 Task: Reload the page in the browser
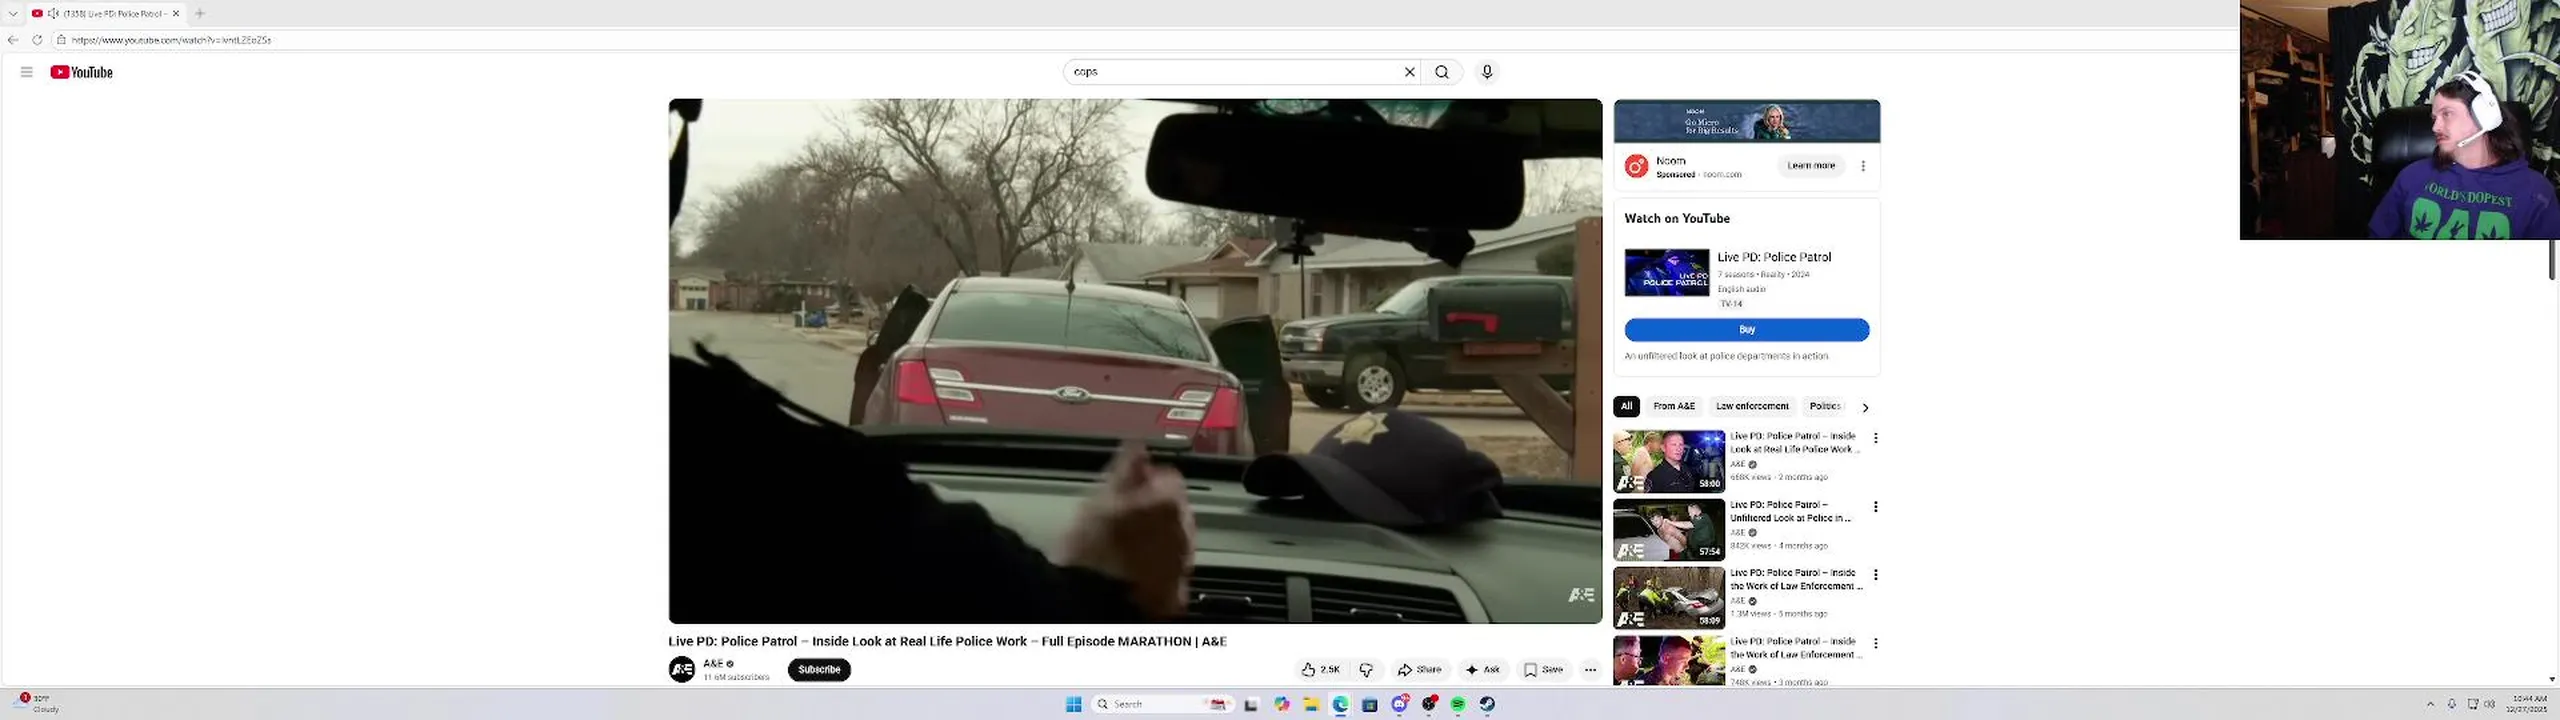coord(37,40)
